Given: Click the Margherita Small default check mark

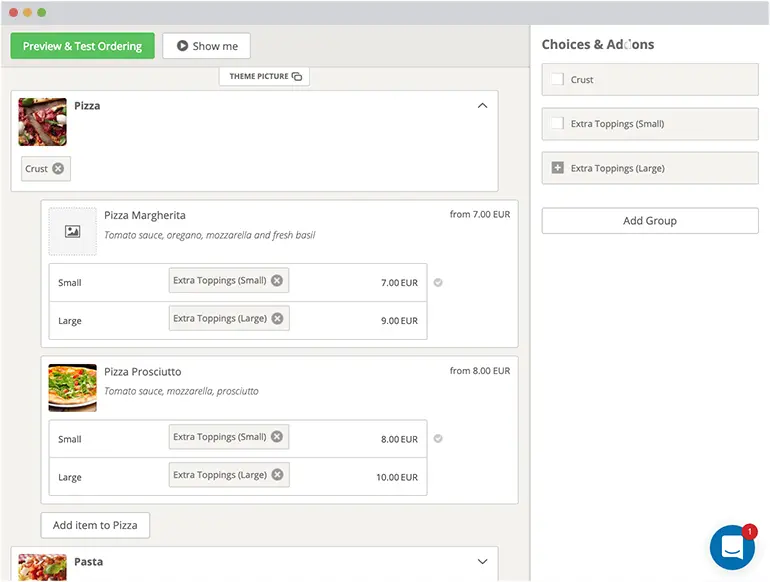Looking at the screenshot, I should coord(438,282).
